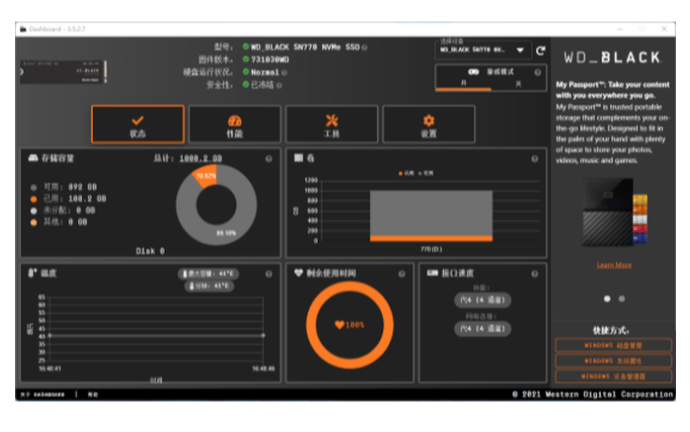Click the interface icon beside 接口速度
This screenshot has height=432, width=690.
point(433,273)
